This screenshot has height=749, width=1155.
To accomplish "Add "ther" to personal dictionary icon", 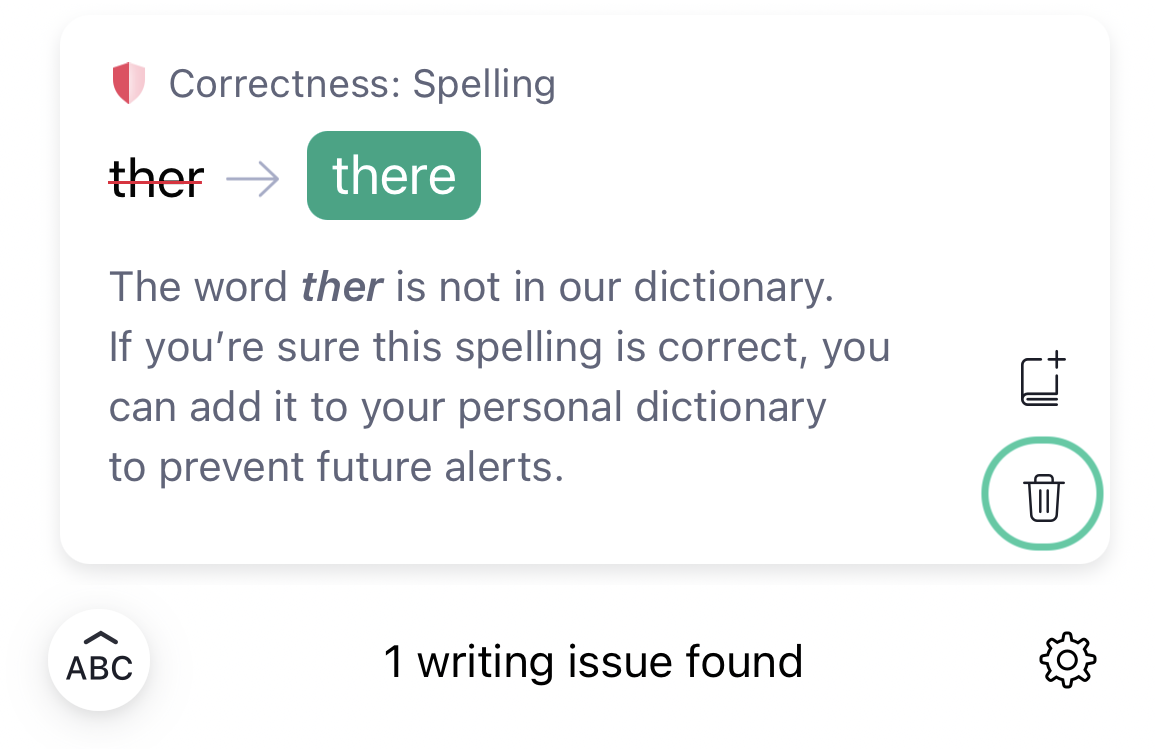I will [x=1043, y=380].
